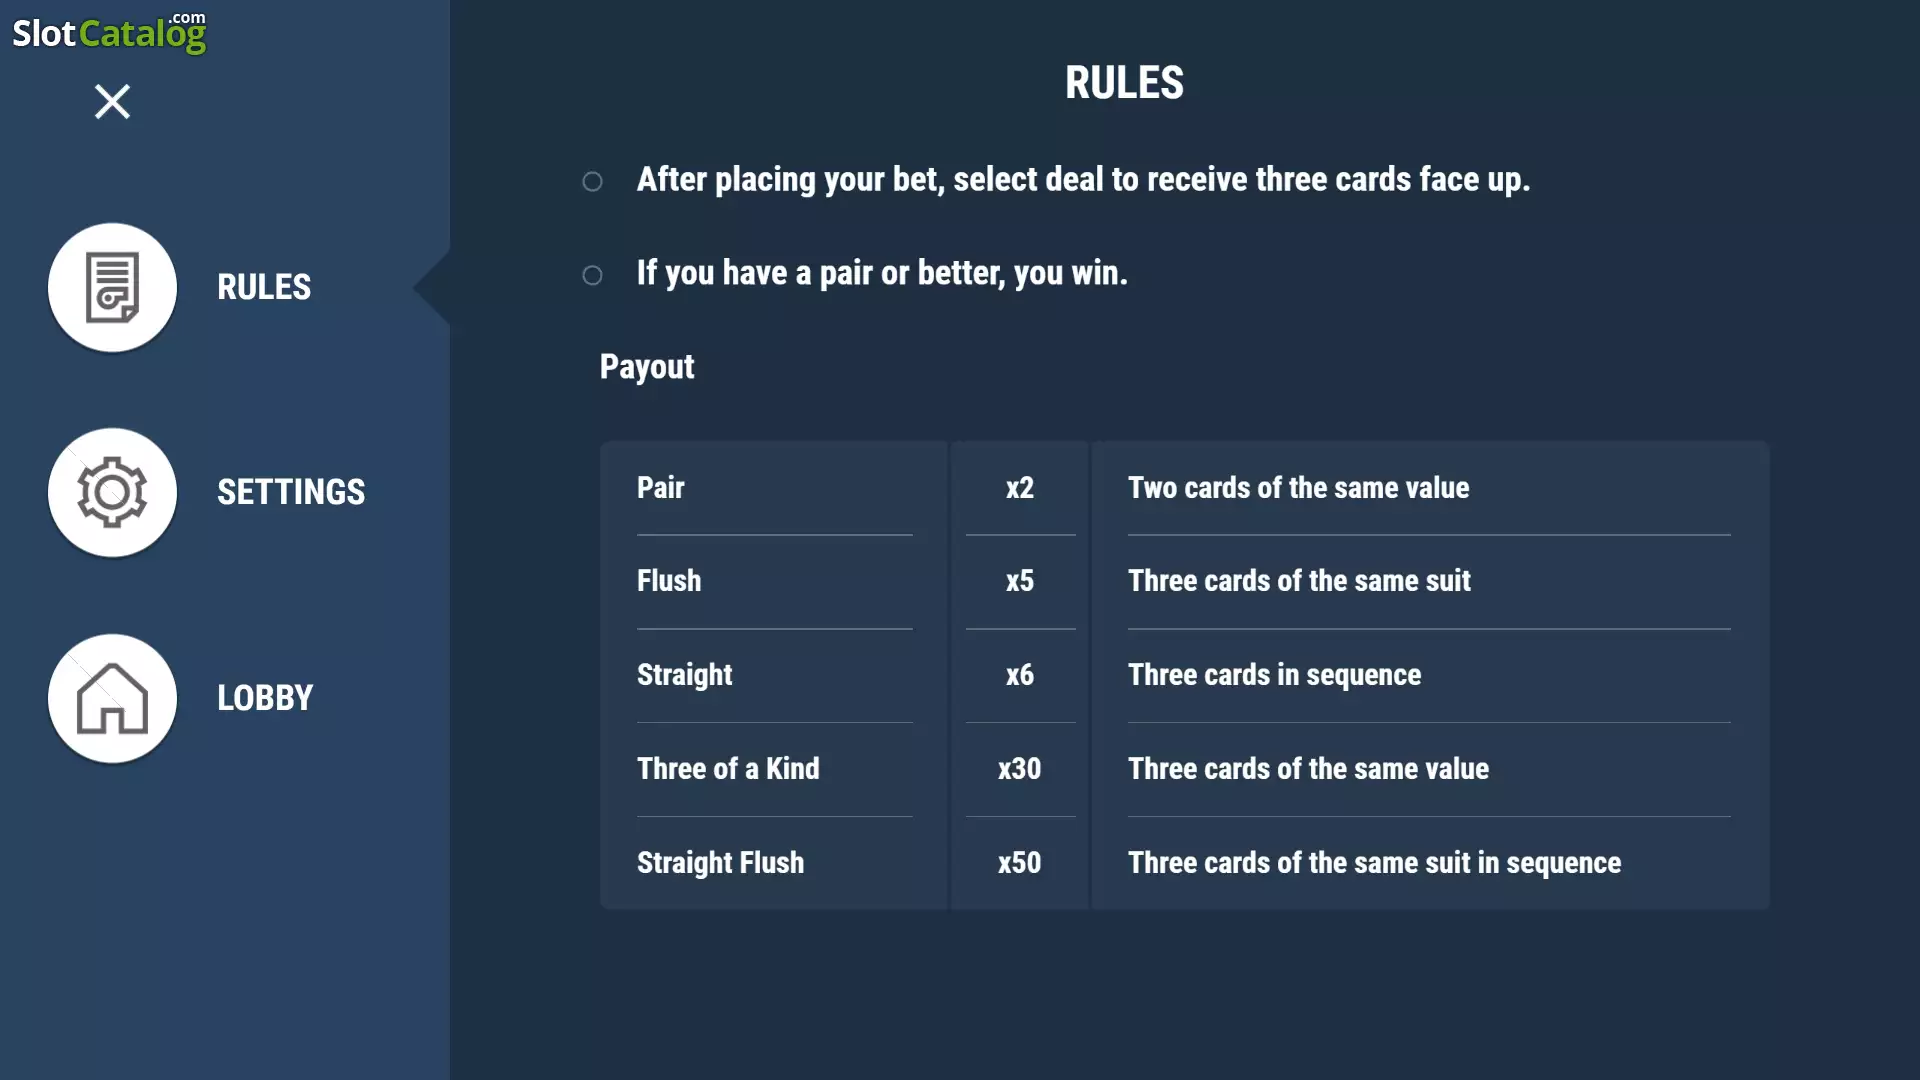Image resolution: width=1920 pixels, height=1080 pixels.
Task: Click the RULES page title
Action: pos(1124,82)
